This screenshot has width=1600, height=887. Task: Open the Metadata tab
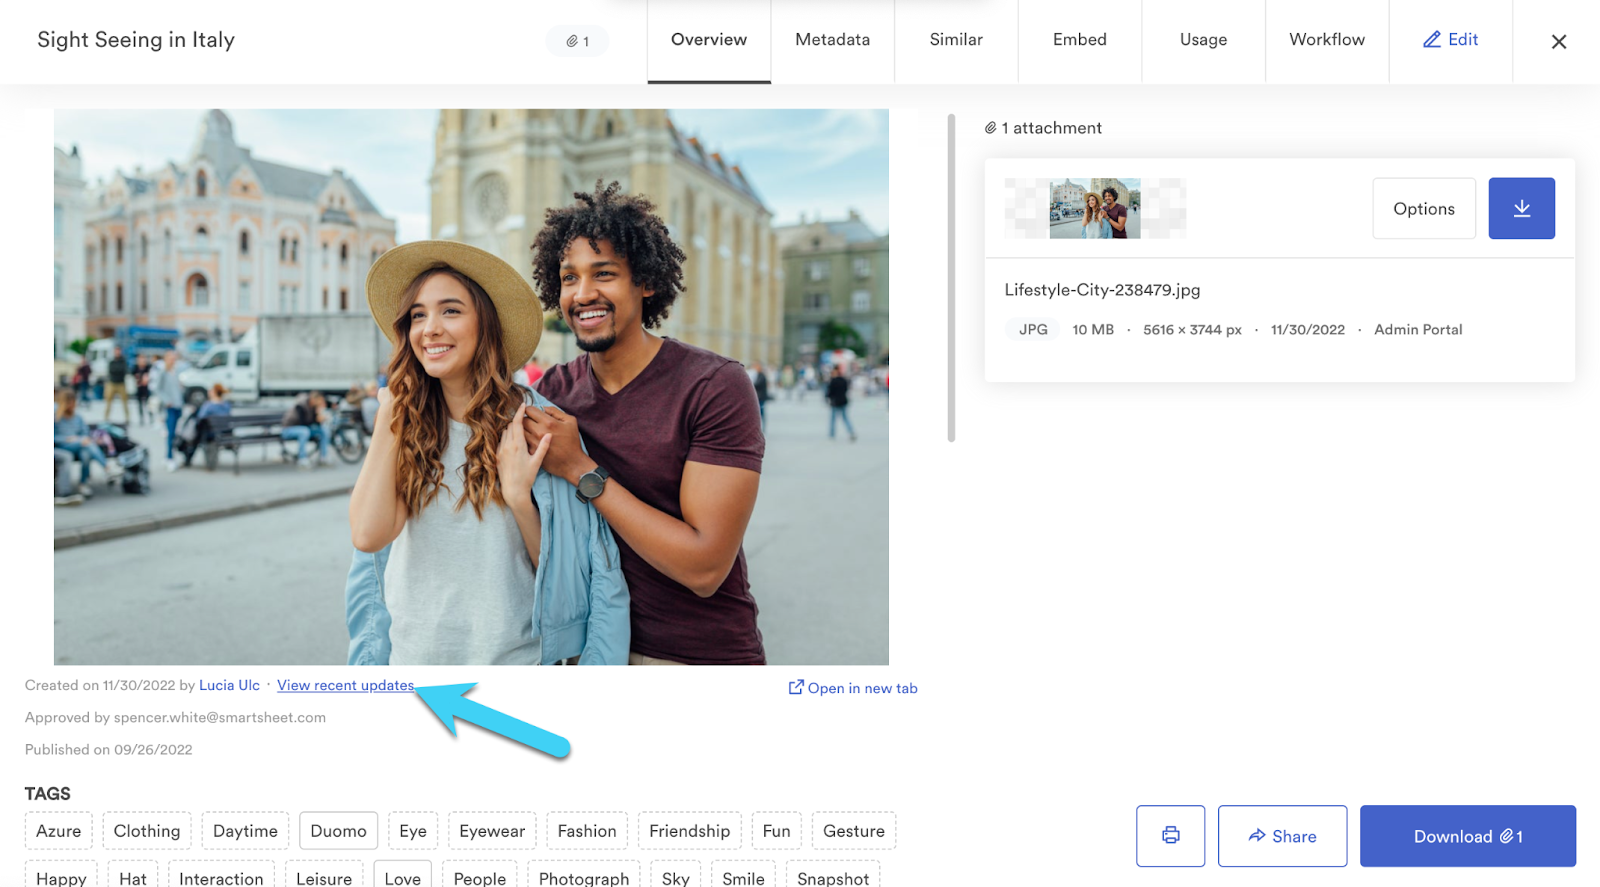click(832, 40)
